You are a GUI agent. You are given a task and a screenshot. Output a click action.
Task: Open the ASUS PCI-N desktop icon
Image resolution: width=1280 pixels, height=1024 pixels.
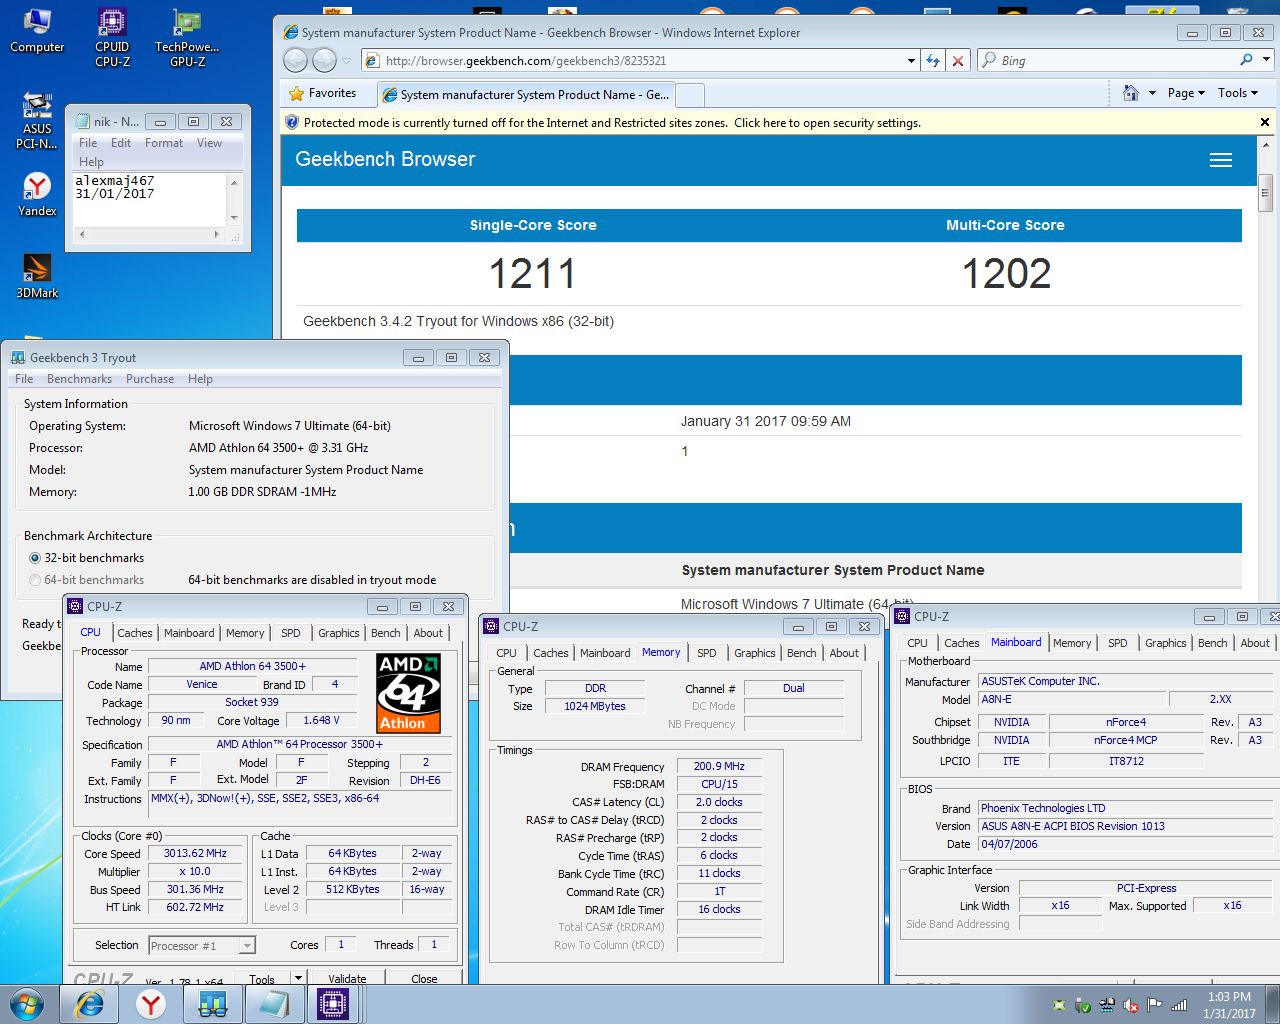pyautogui.click(x=37, y=120)
